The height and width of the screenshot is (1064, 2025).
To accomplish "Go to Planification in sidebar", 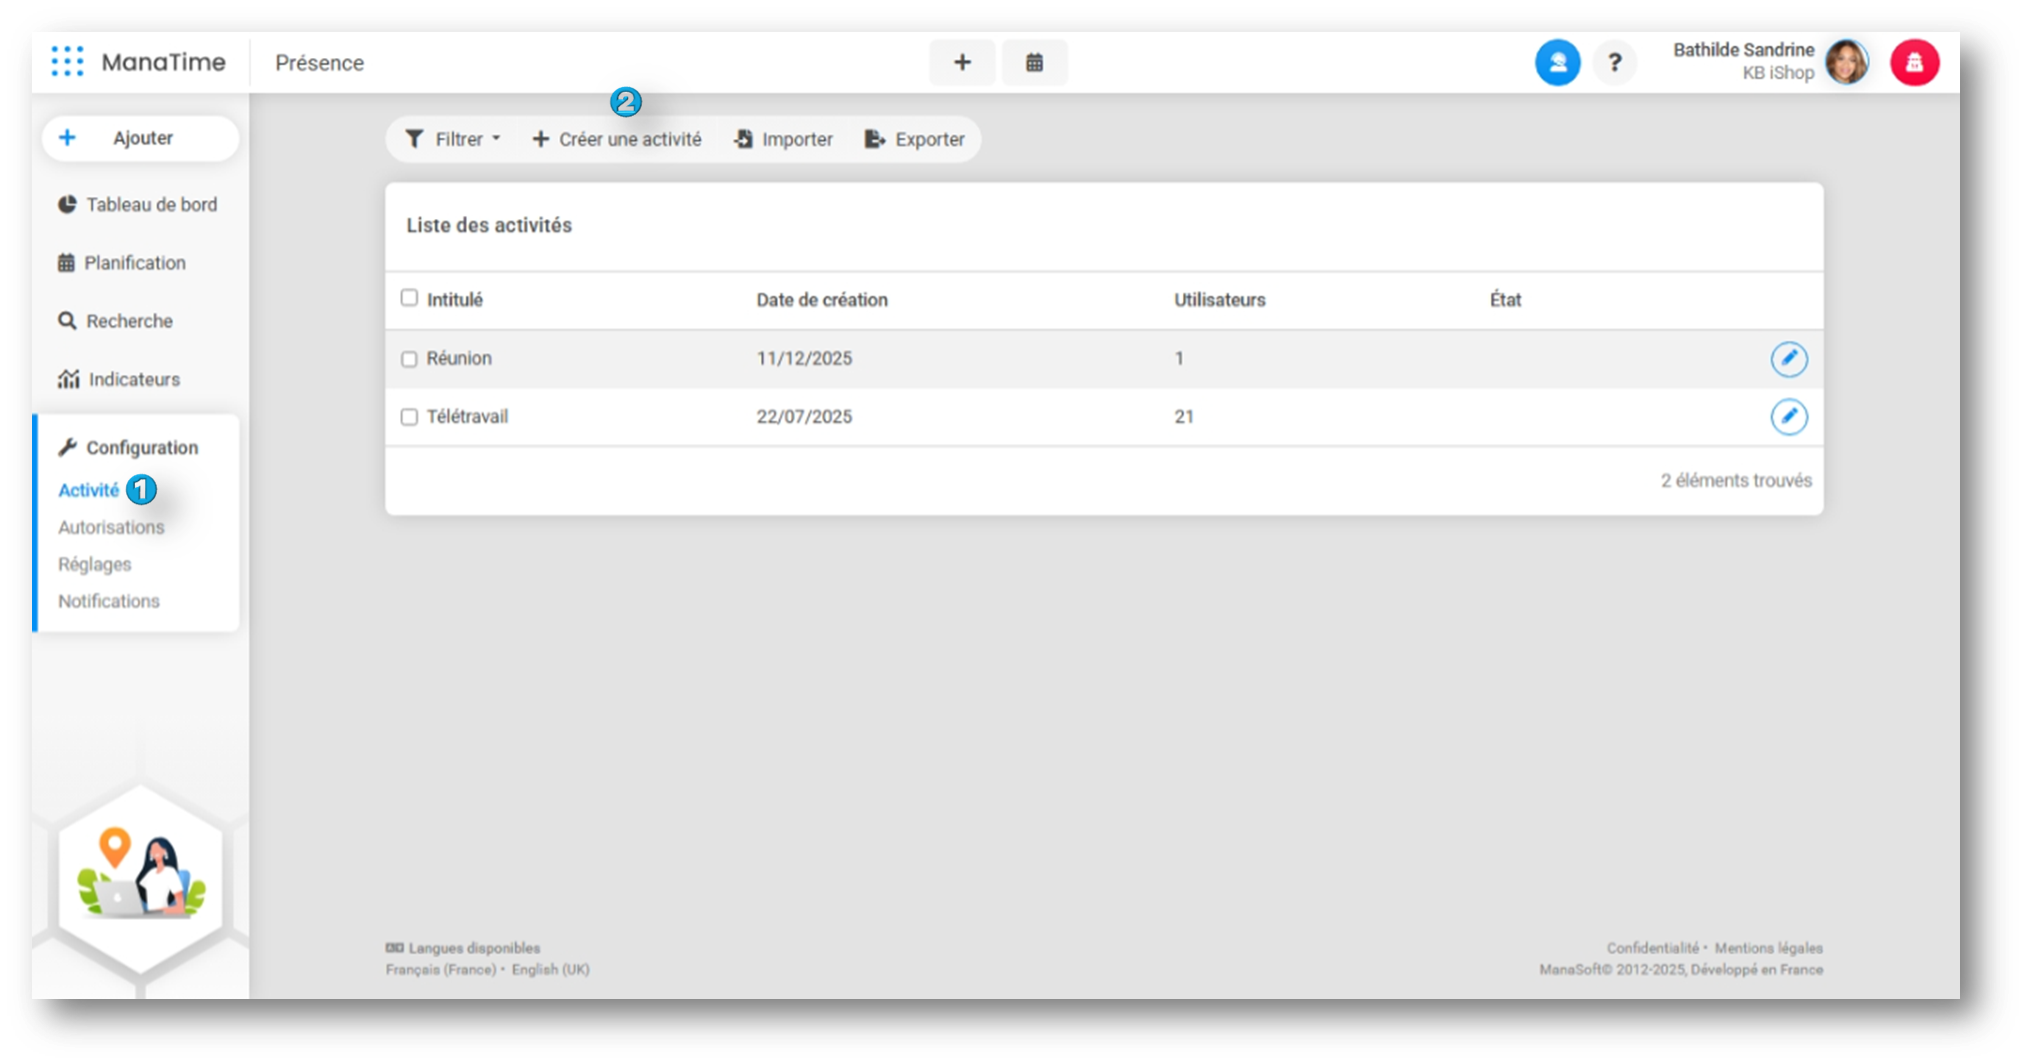I will (x=134, y=263).
